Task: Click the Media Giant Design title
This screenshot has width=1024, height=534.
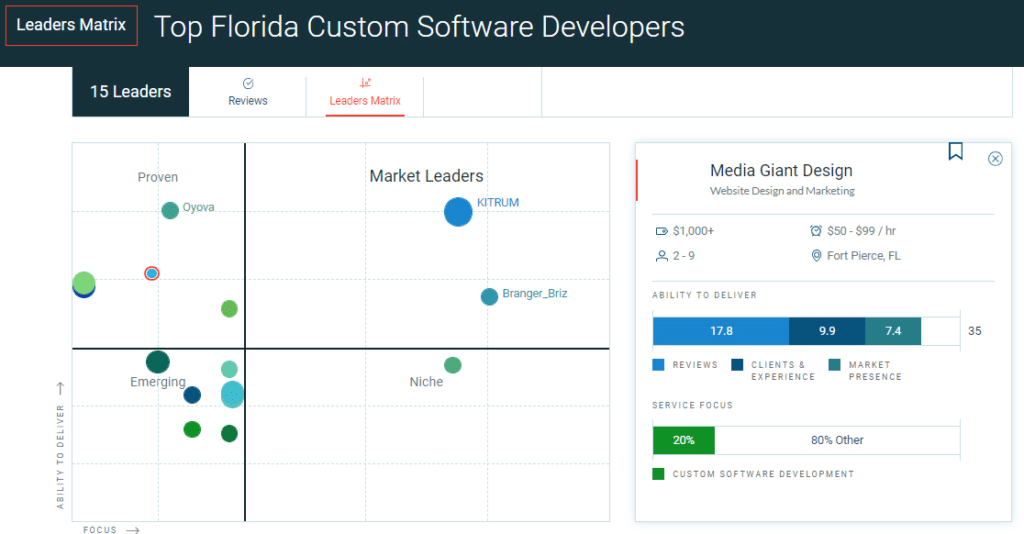Action: tap(781, 170)
